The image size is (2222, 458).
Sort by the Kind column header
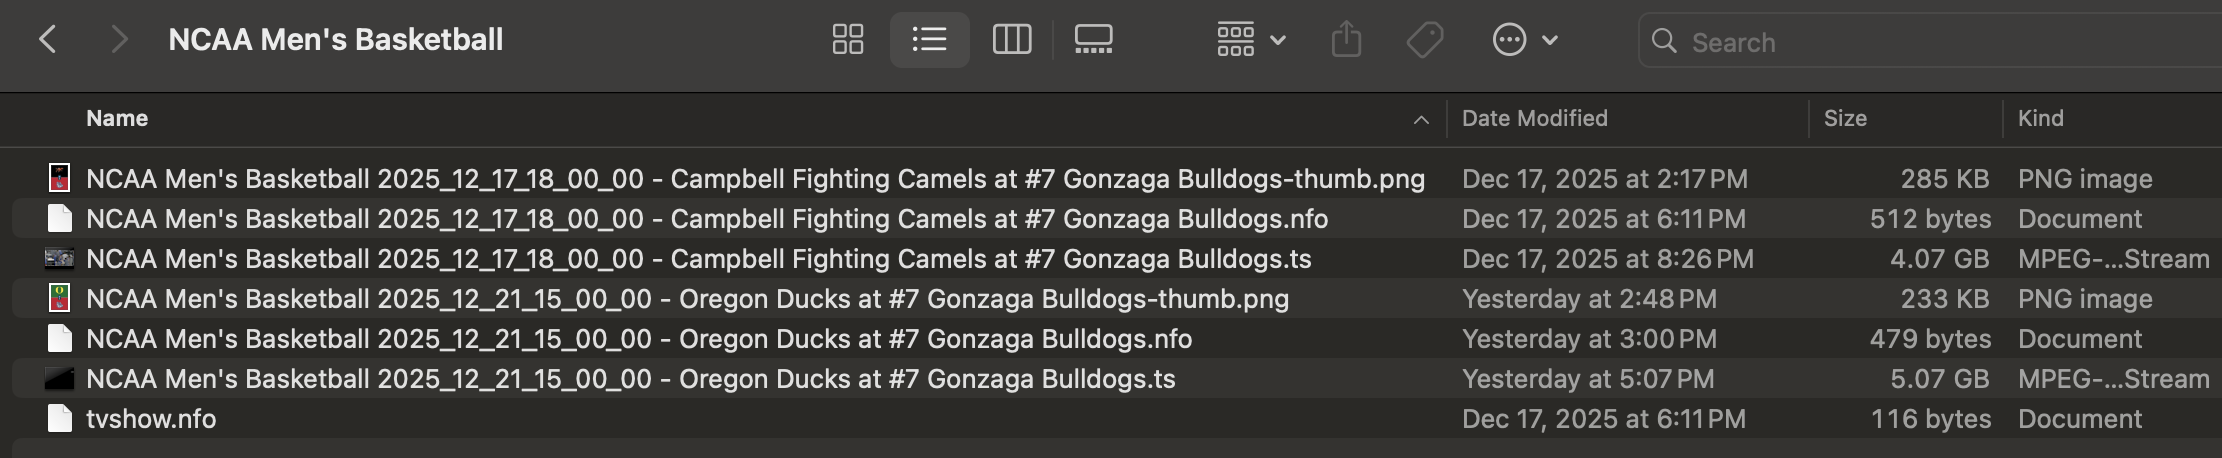(2040, 118)
